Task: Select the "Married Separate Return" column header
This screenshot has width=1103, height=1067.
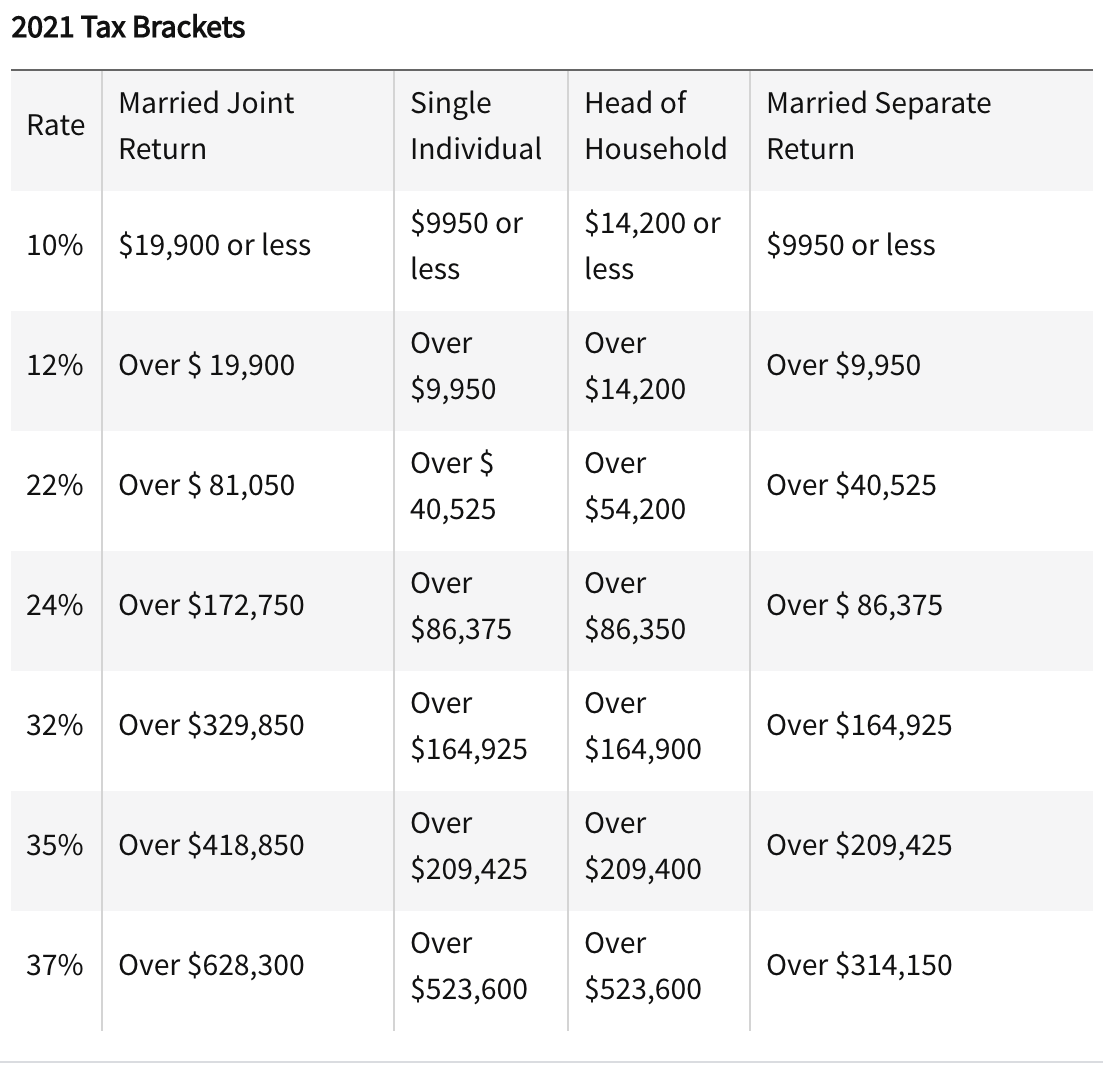Action: click(878, 126)
